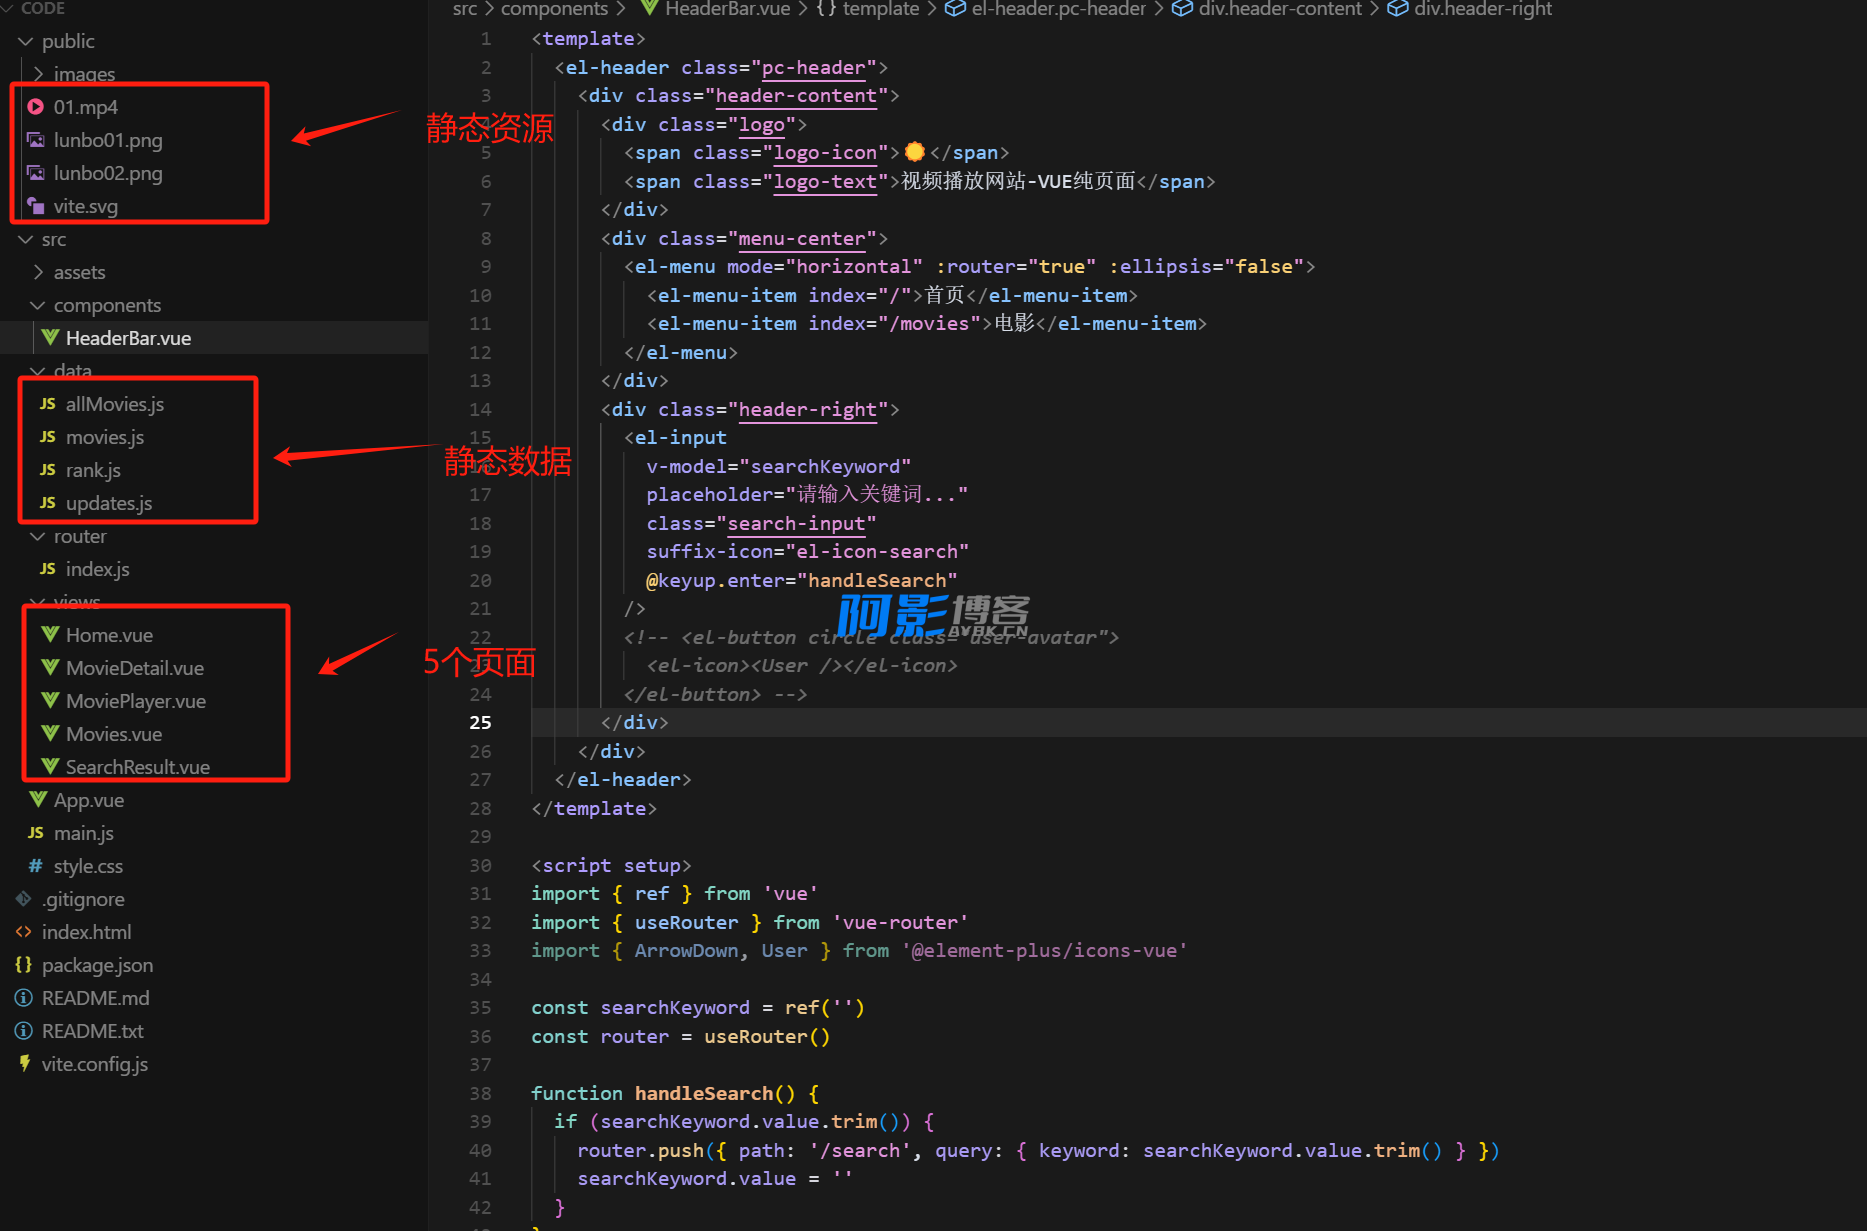Click the lunbo01.png image file icon
This screenshot has width=1867, height=1231.
pos(36,140)
